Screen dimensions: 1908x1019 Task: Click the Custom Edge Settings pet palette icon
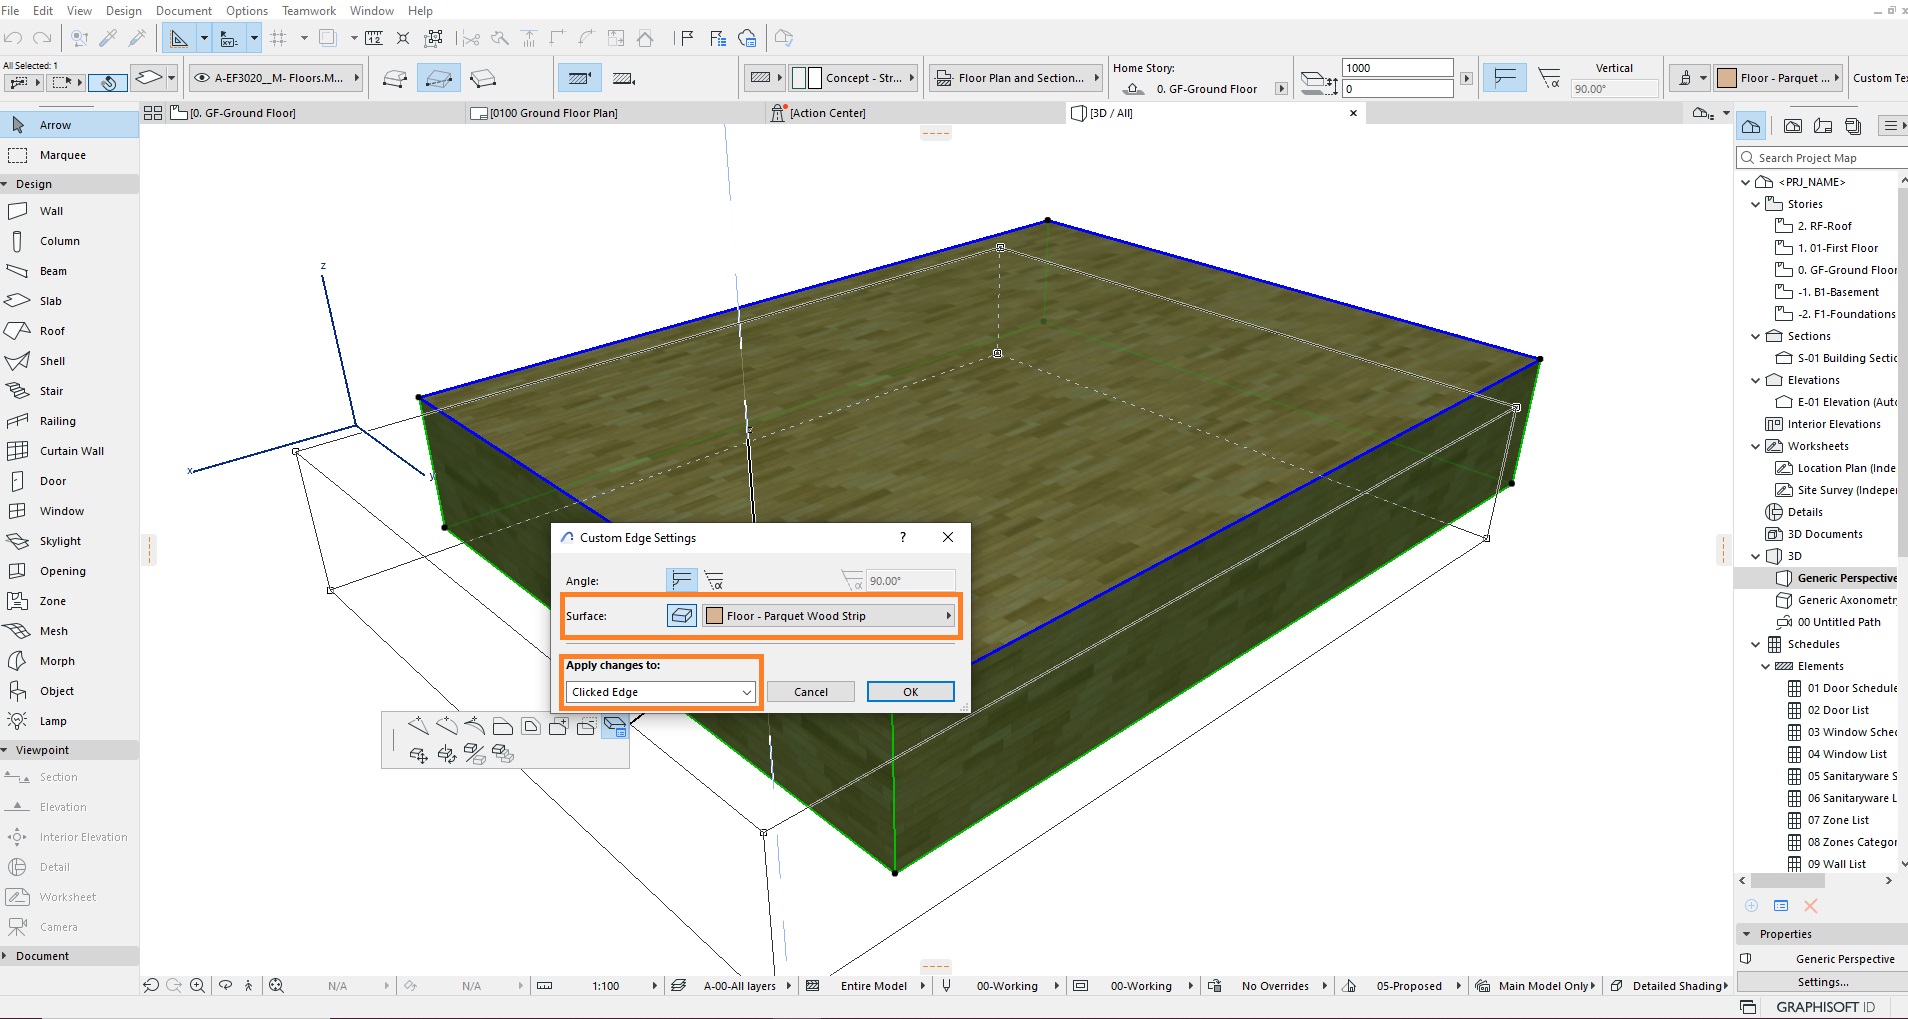(x=614, y=727)
